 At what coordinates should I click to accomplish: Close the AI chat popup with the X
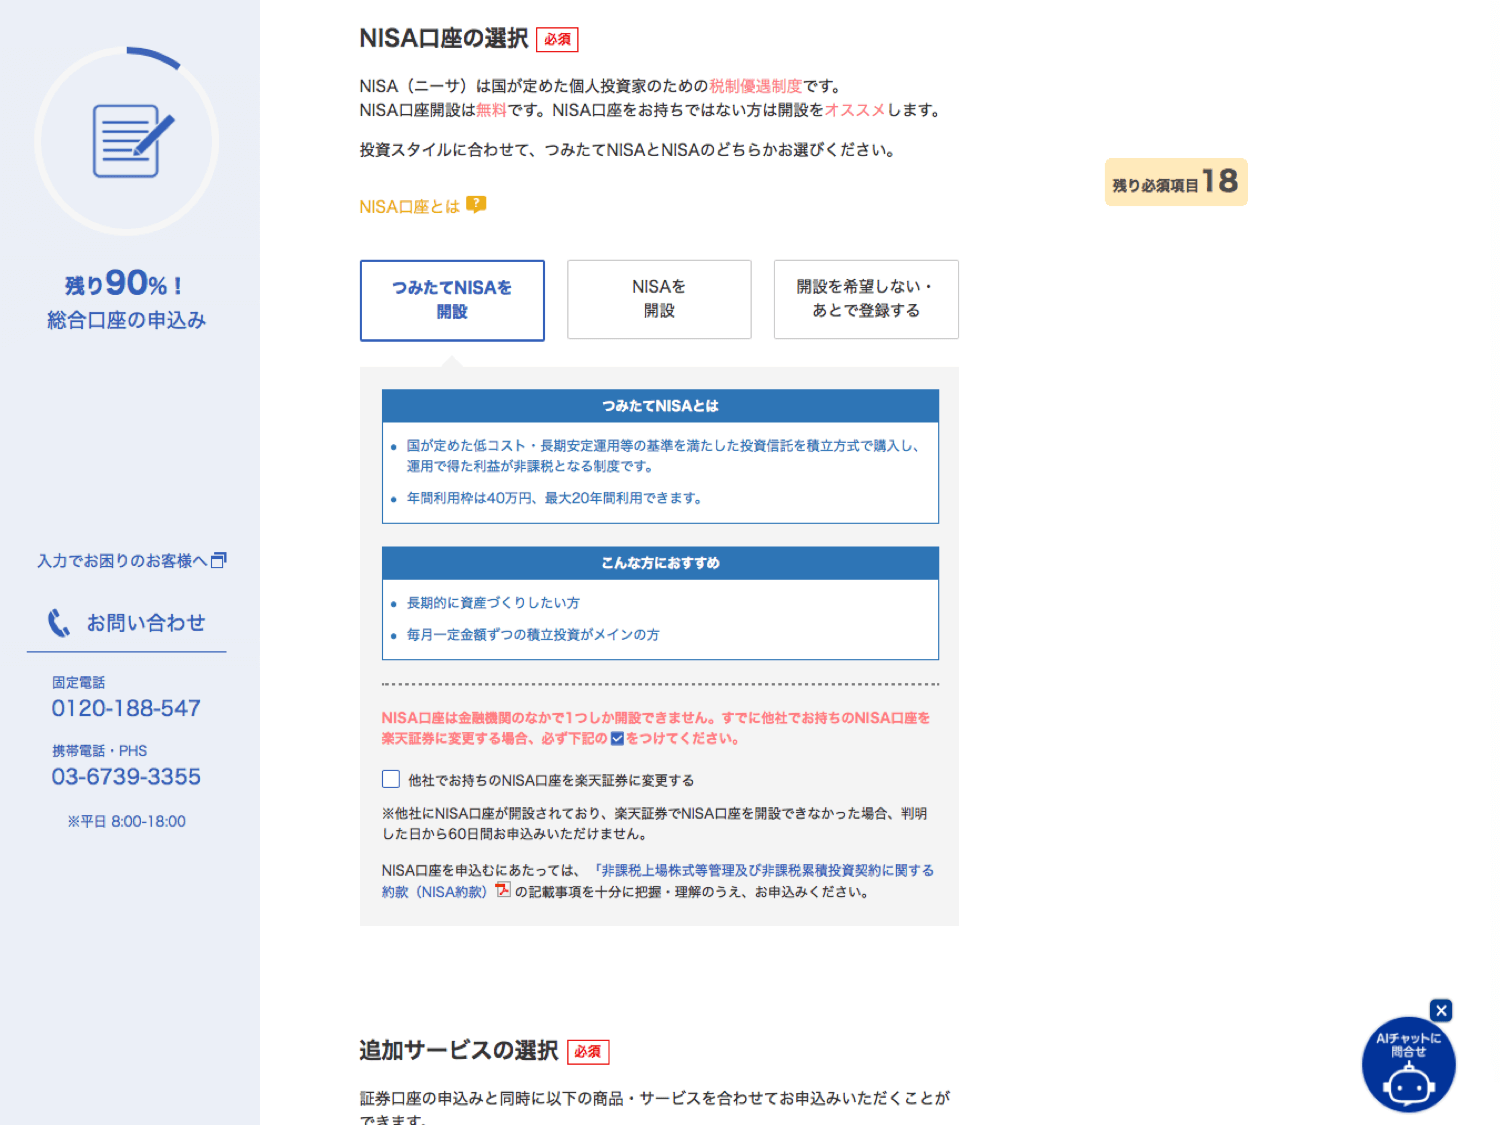pyautogui.click(x=1442, y=1010)
